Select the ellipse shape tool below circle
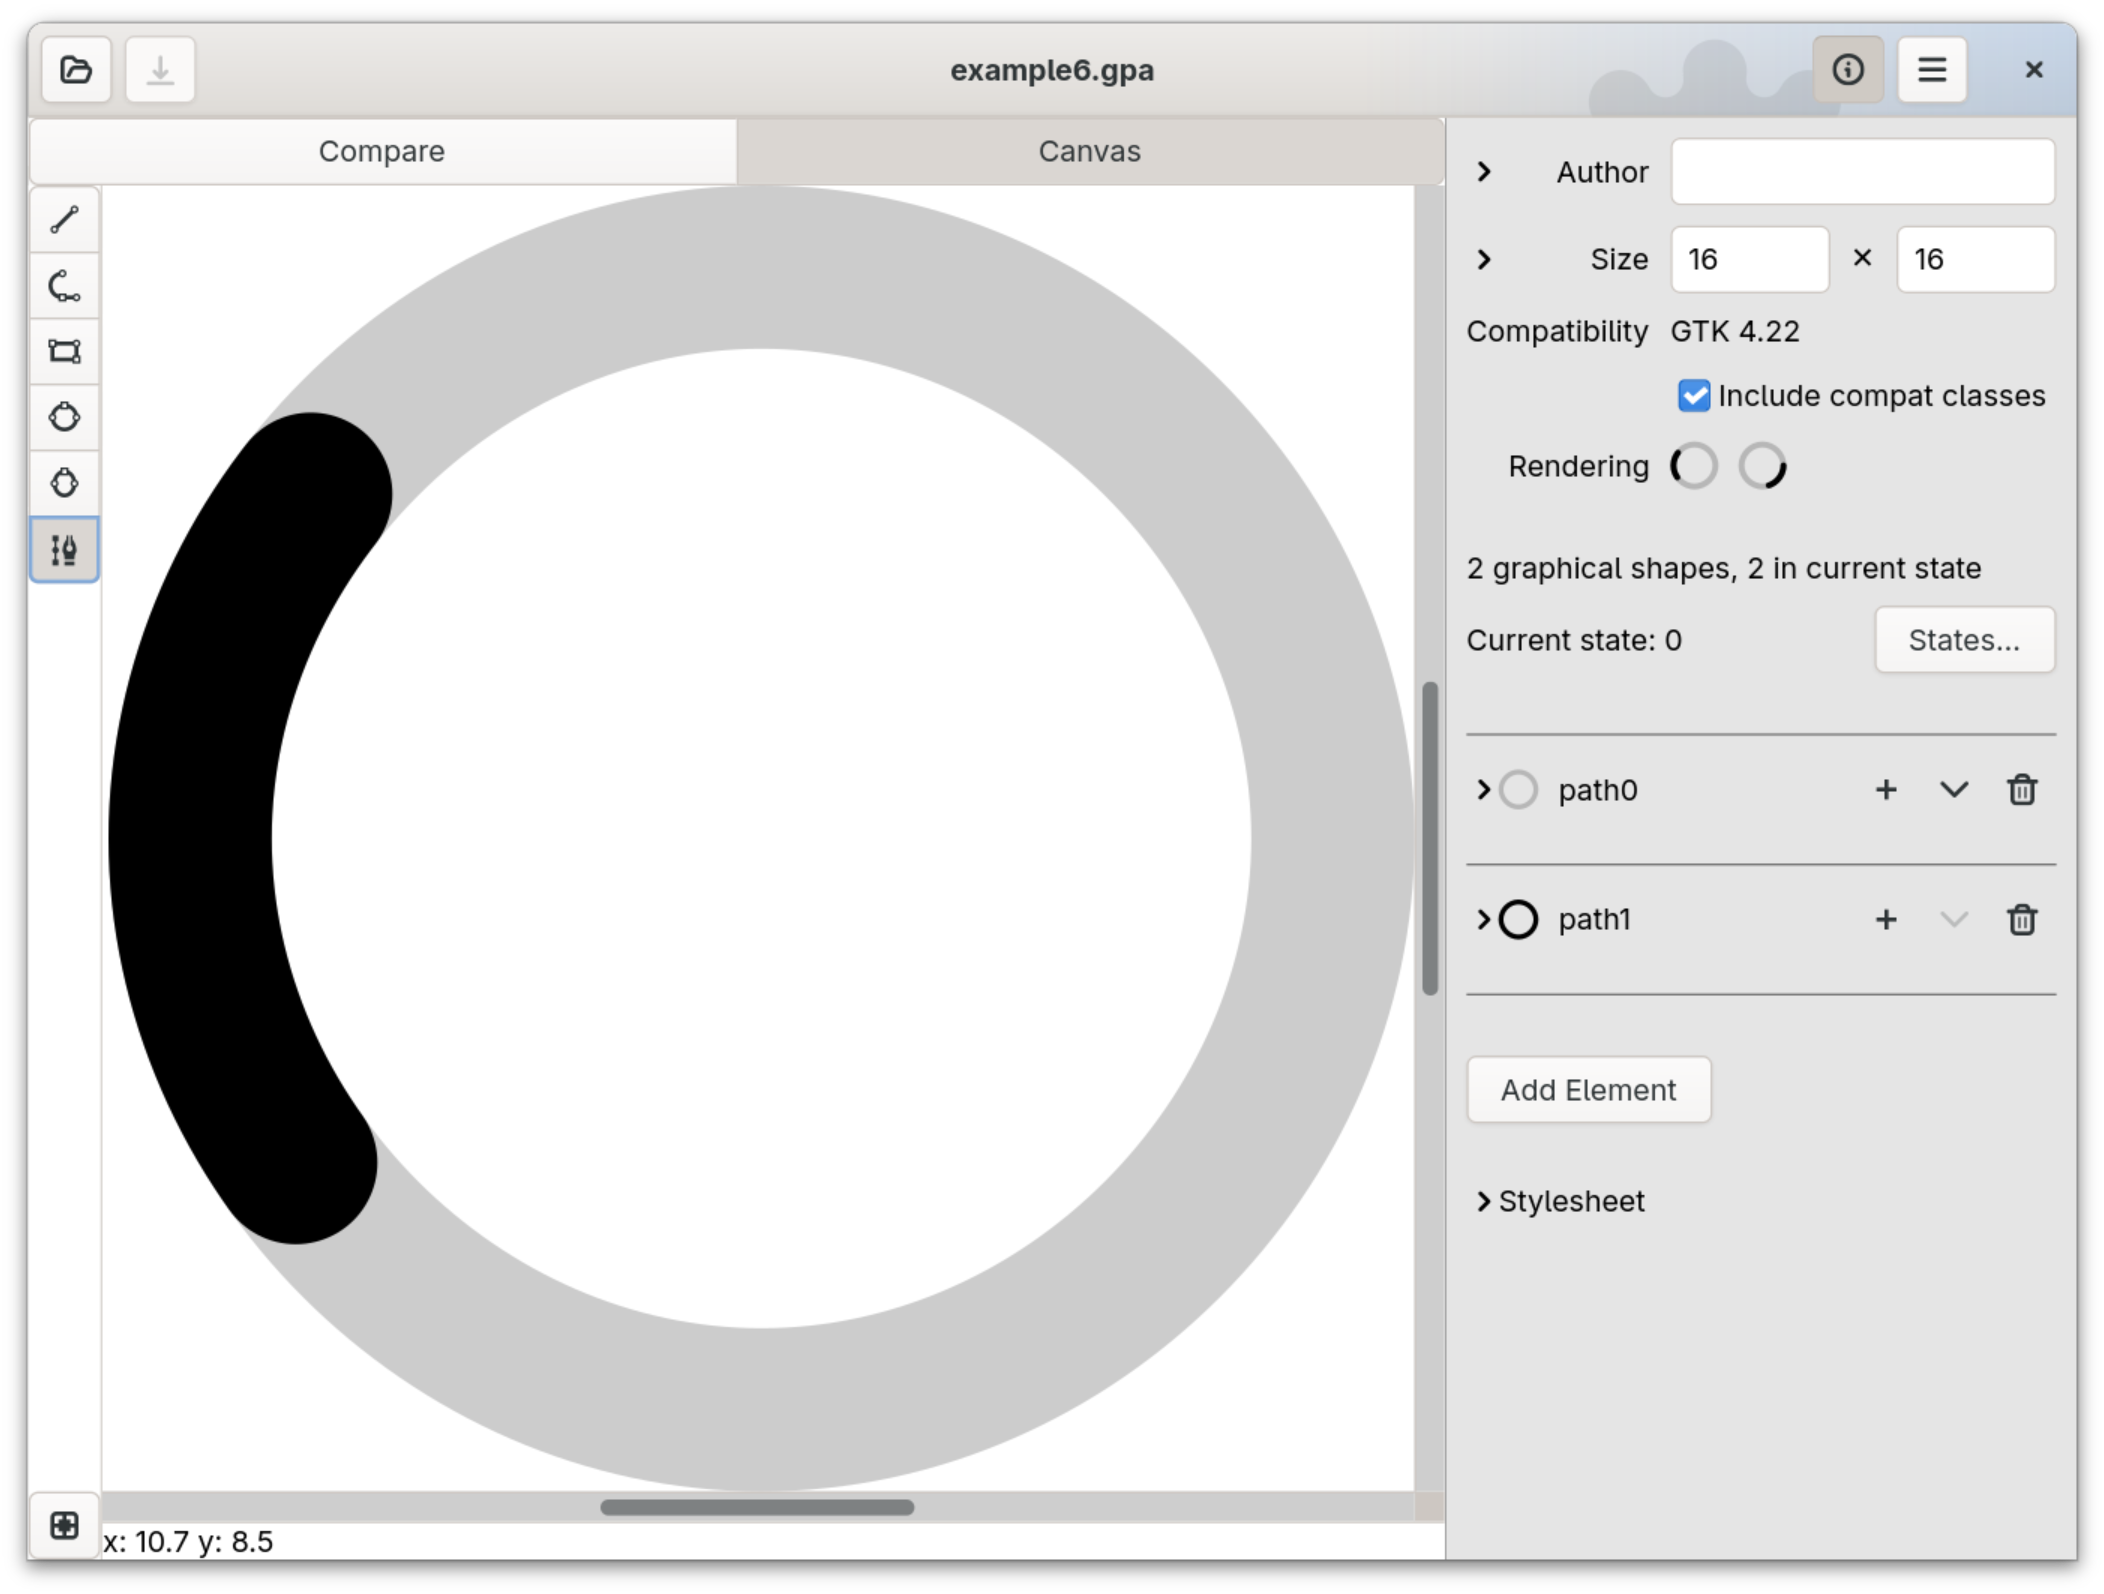The height and width of the screenshot is (1594, 2104). click(x=65, y=483)
